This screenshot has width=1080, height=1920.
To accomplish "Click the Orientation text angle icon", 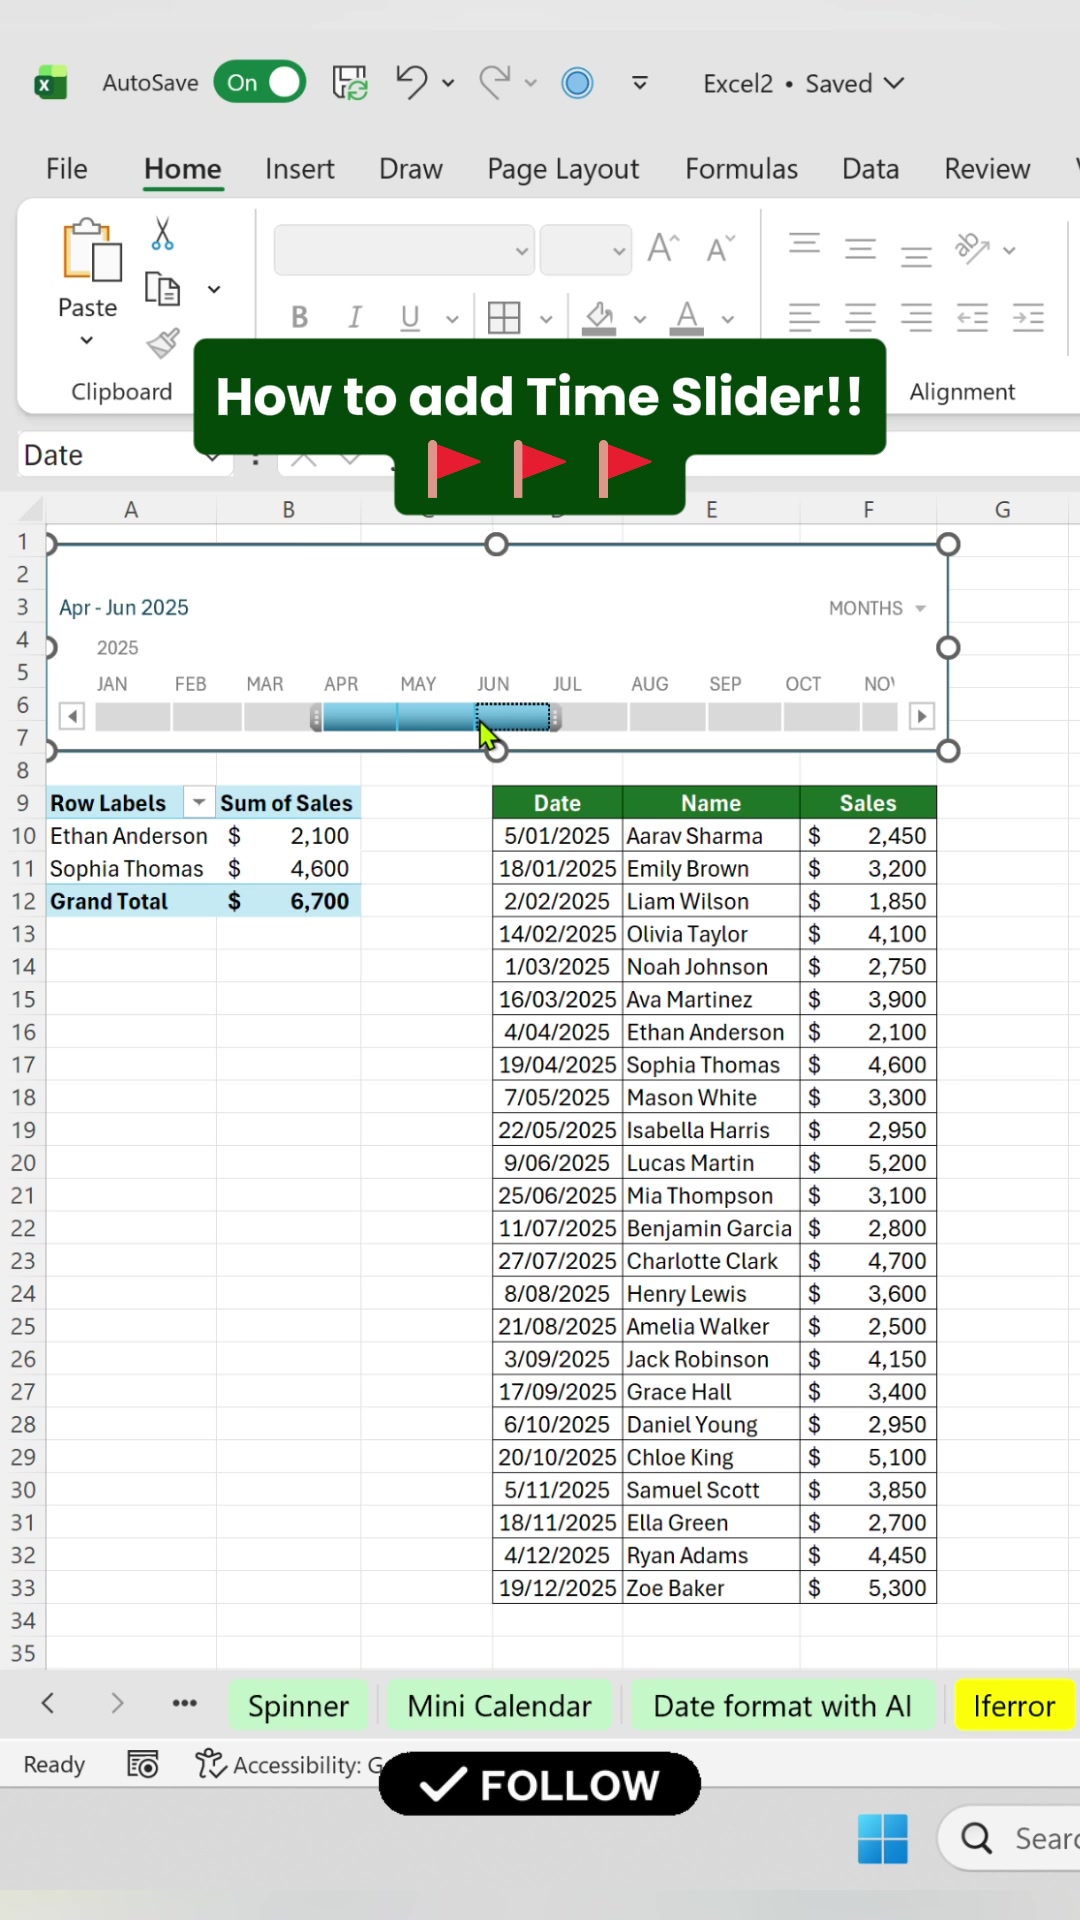I will pyautogui.click(x=972, y=248).
